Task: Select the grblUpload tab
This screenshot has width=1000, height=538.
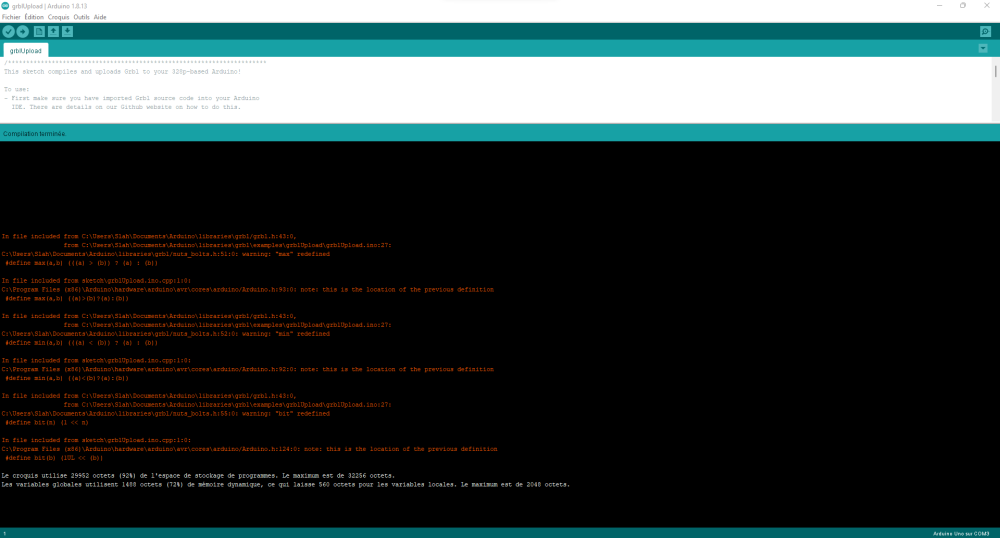Action: [x=26, y=50]
